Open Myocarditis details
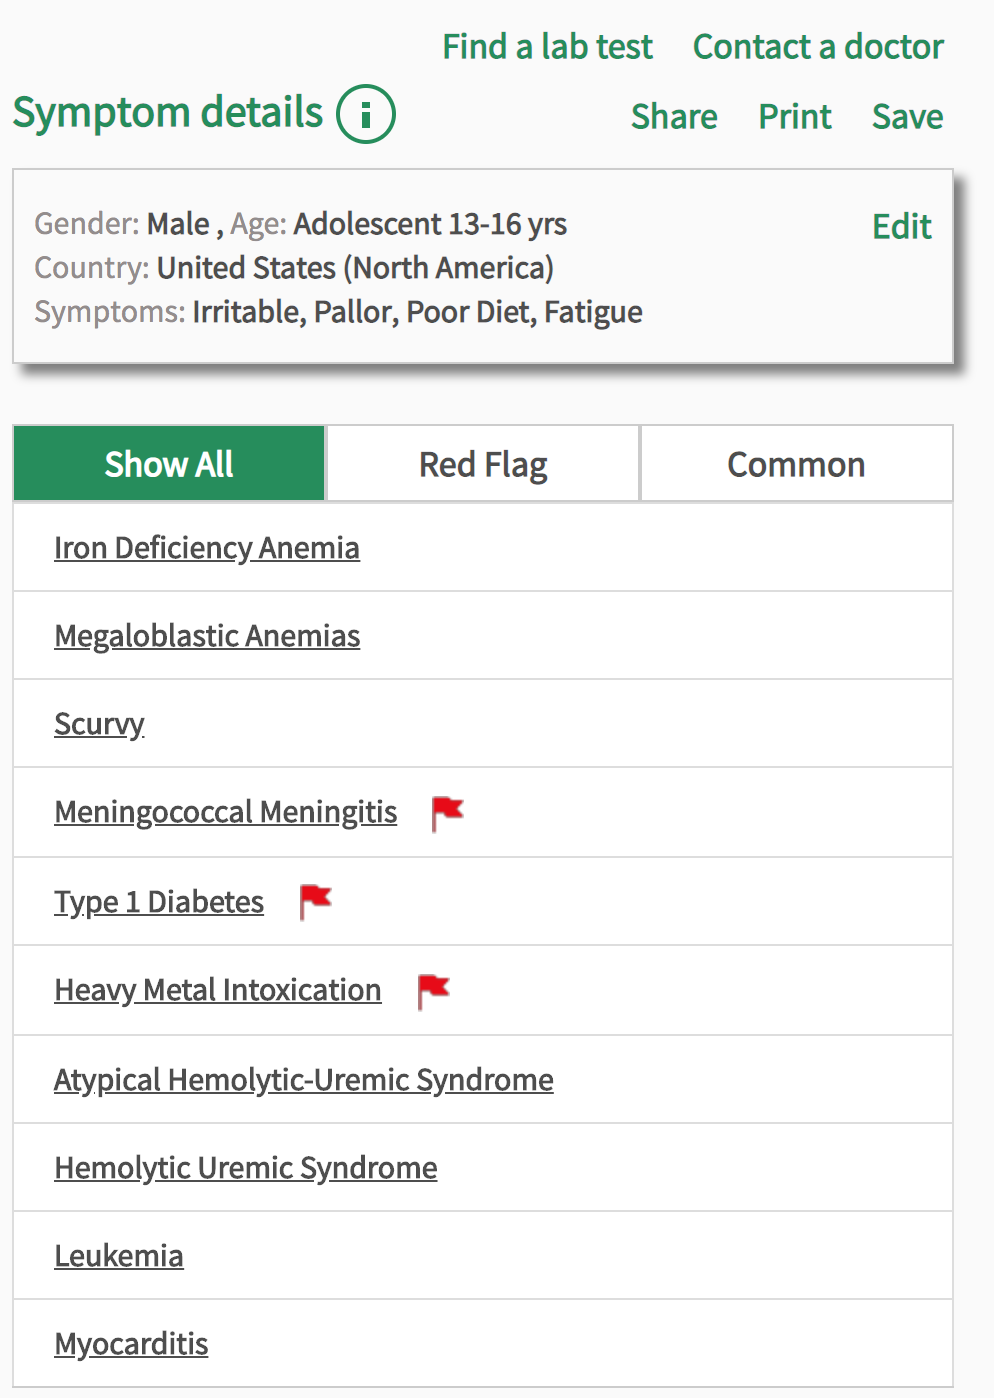 click(131, 1344)
